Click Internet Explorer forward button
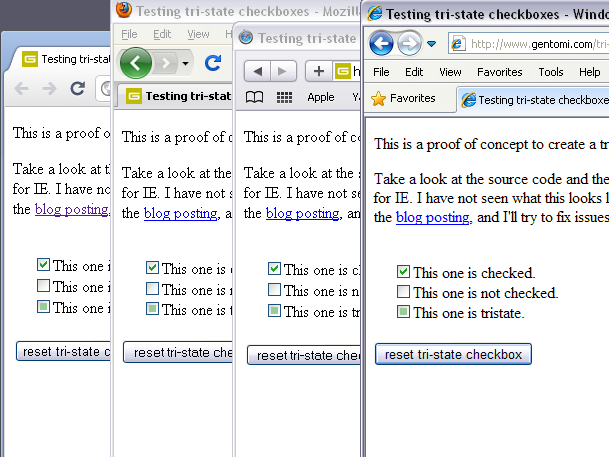The height and width of the screenshot is (457, 609). point(409,43)
